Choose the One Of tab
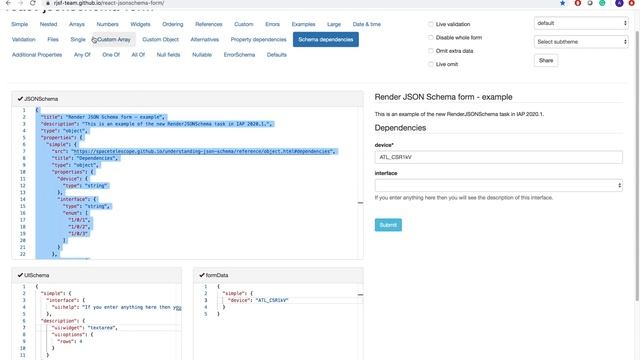The width and height of the screenshot is (640, 360). [x=111, y=55]
